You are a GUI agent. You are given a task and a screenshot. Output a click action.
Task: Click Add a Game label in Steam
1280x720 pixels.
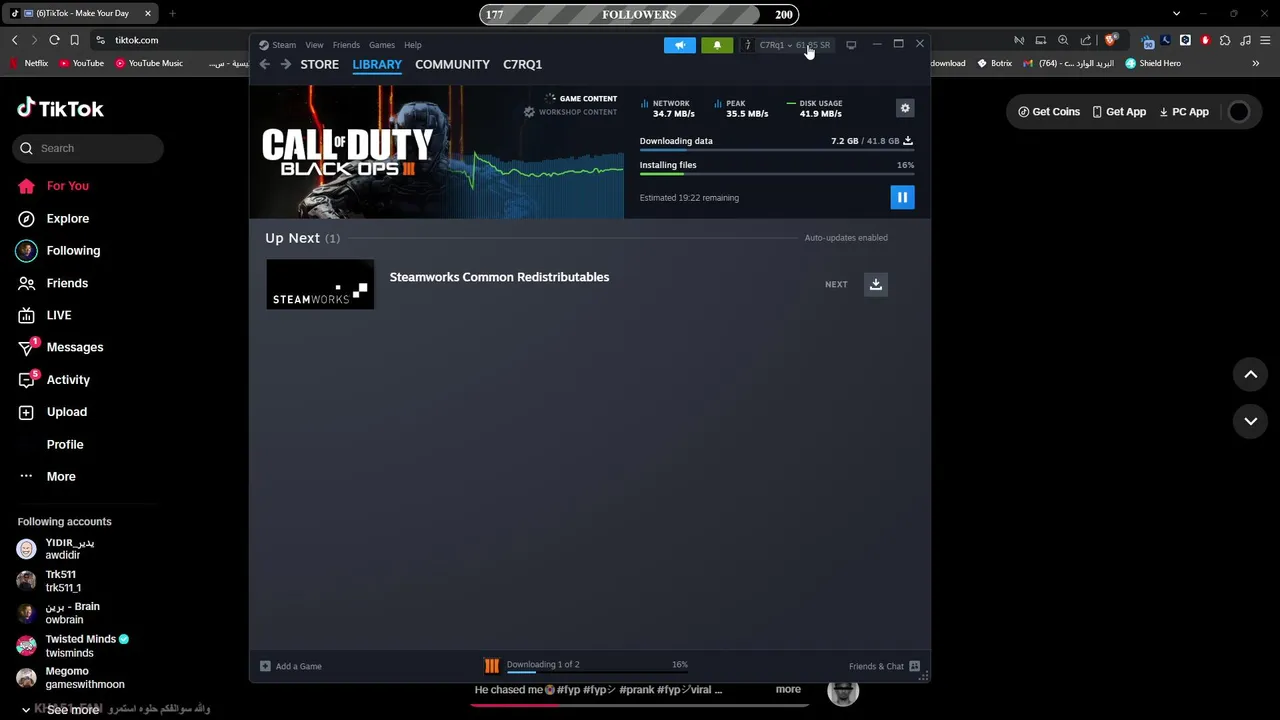298,666
